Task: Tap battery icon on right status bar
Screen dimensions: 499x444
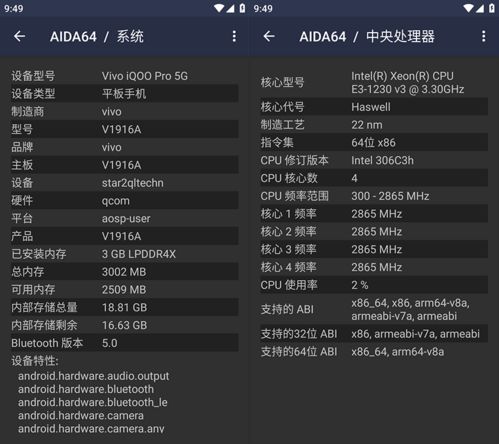Action: coord(492,8)
